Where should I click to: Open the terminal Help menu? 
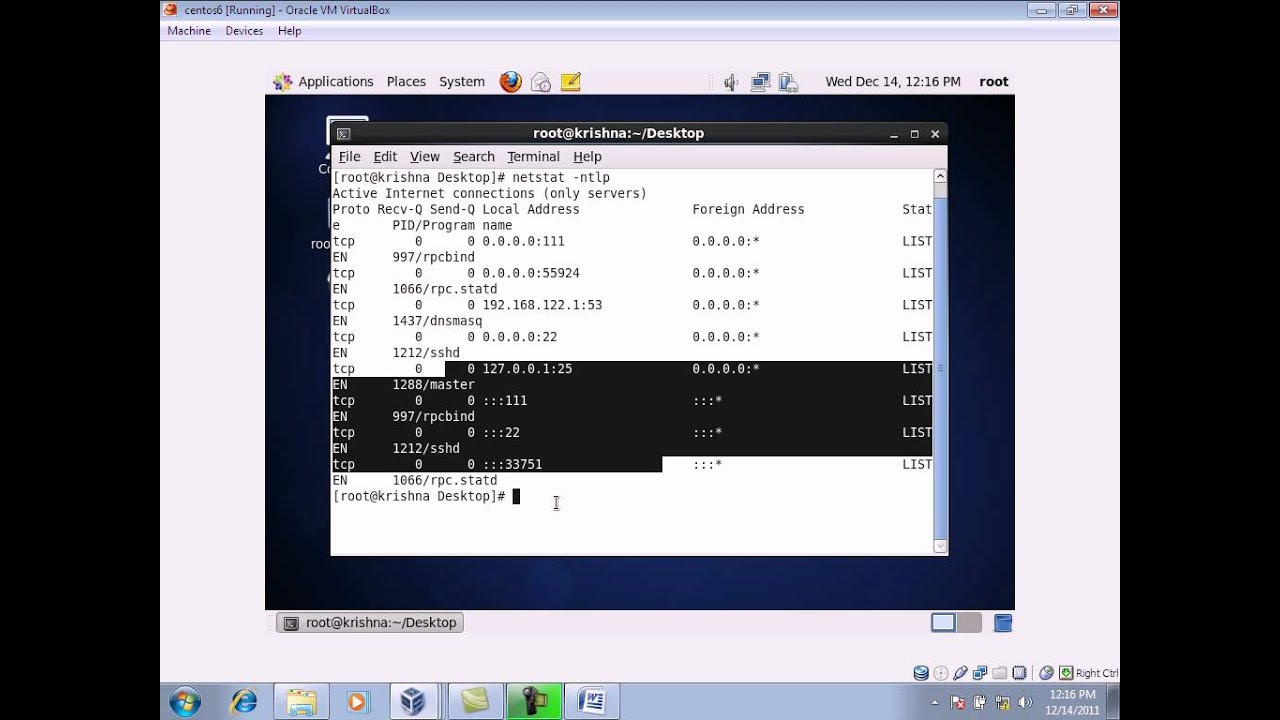click(x=587, y=157)
